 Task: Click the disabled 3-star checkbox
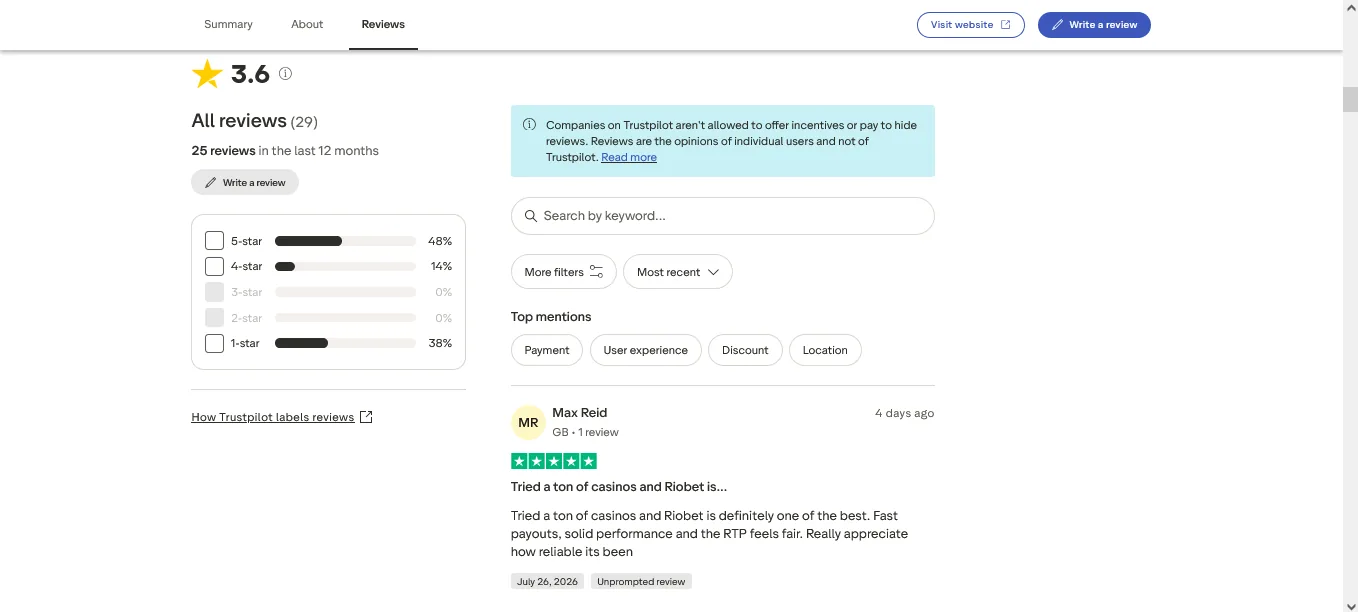[214, 292]
